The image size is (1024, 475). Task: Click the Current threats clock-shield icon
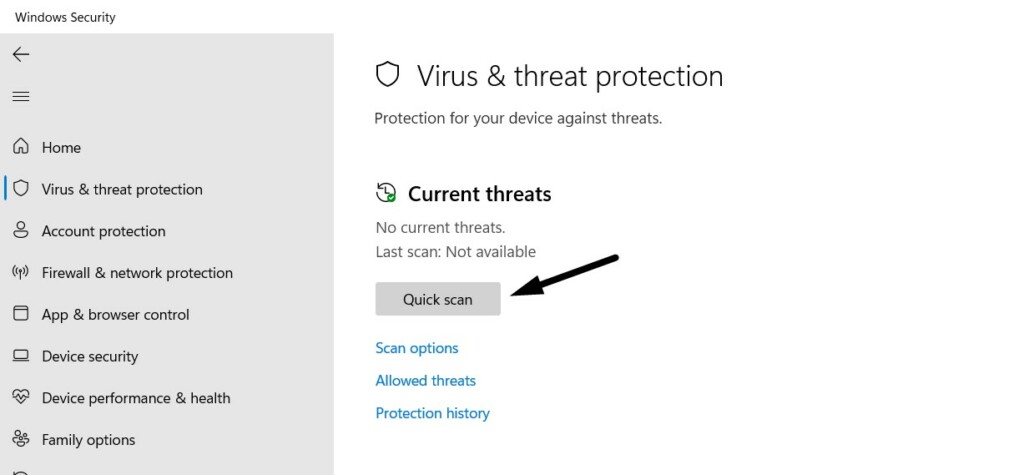coord(386,193)
